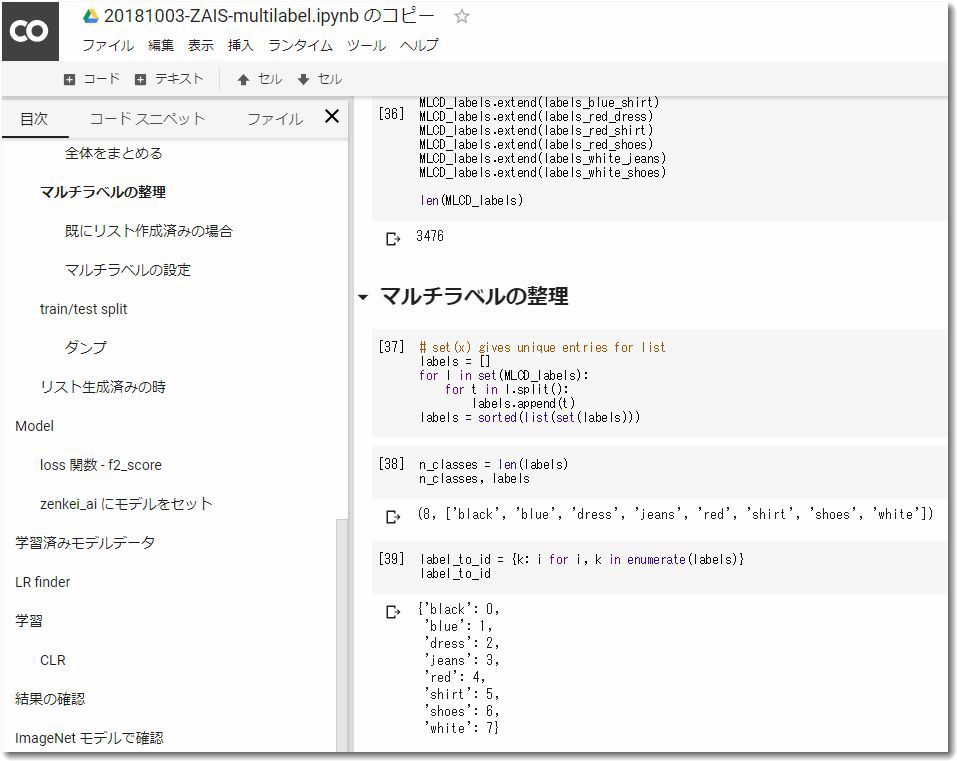Click the Colab CO logo

click(29, 31)
